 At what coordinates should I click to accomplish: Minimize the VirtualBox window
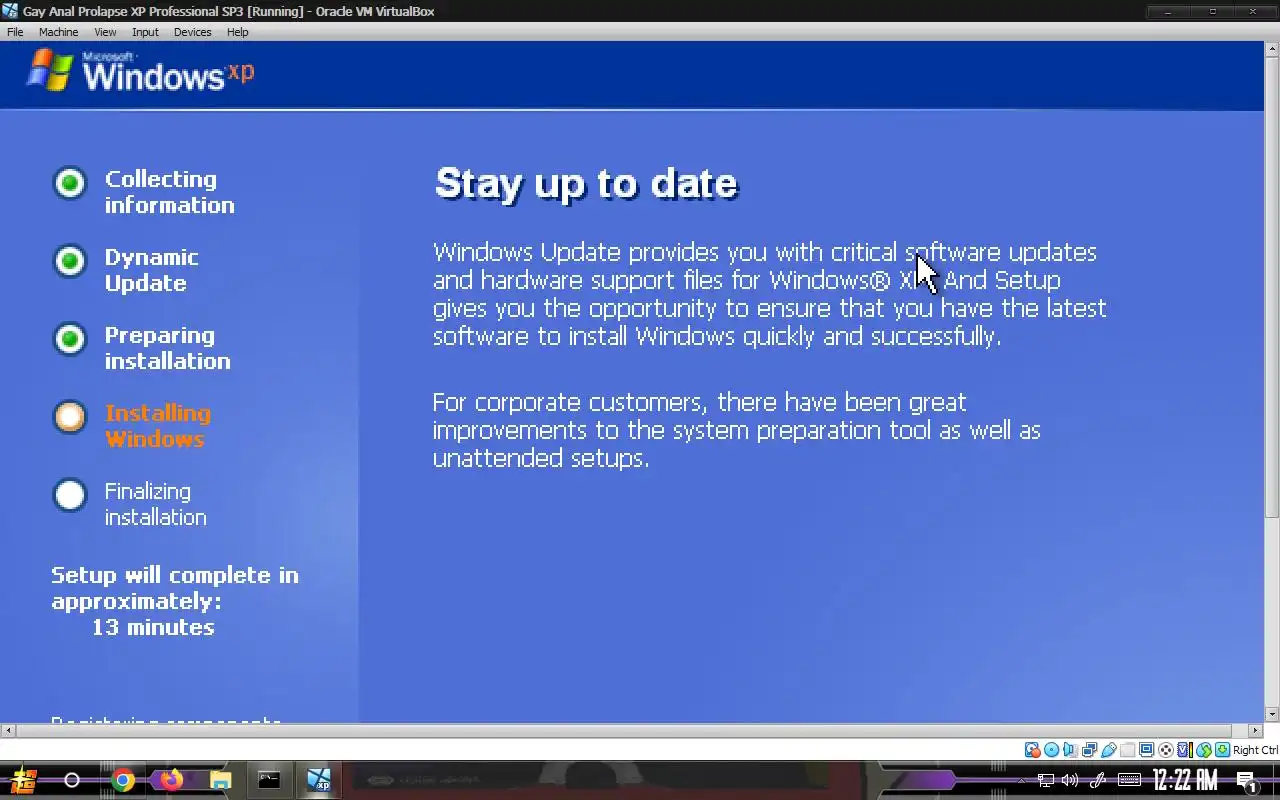[1167, 11]
